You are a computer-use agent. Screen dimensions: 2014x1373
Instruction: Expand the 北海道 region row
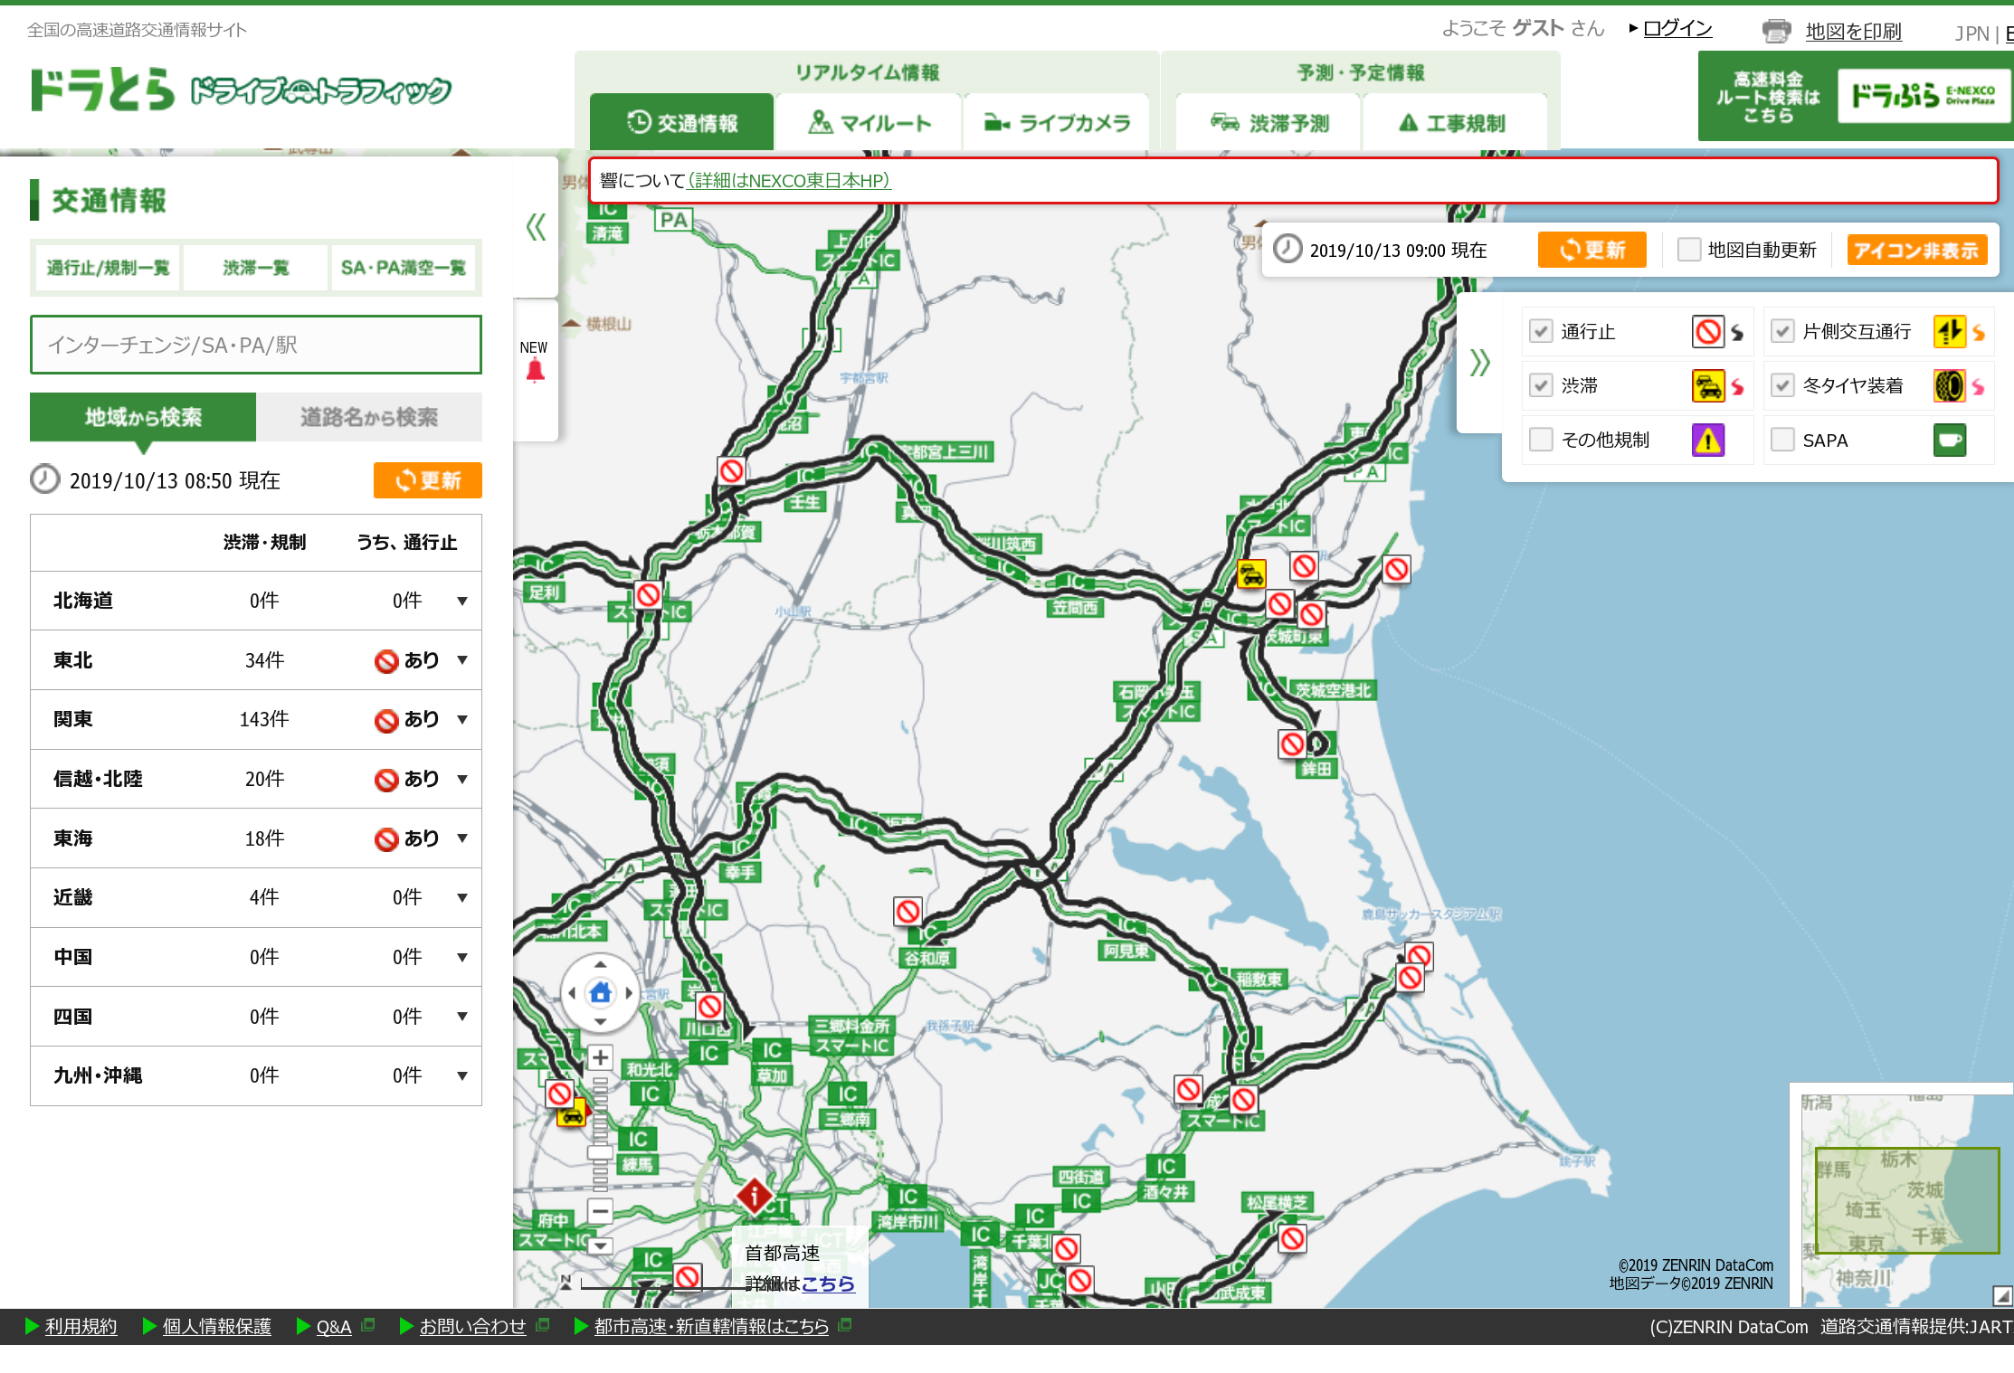(x=256, y=601)
